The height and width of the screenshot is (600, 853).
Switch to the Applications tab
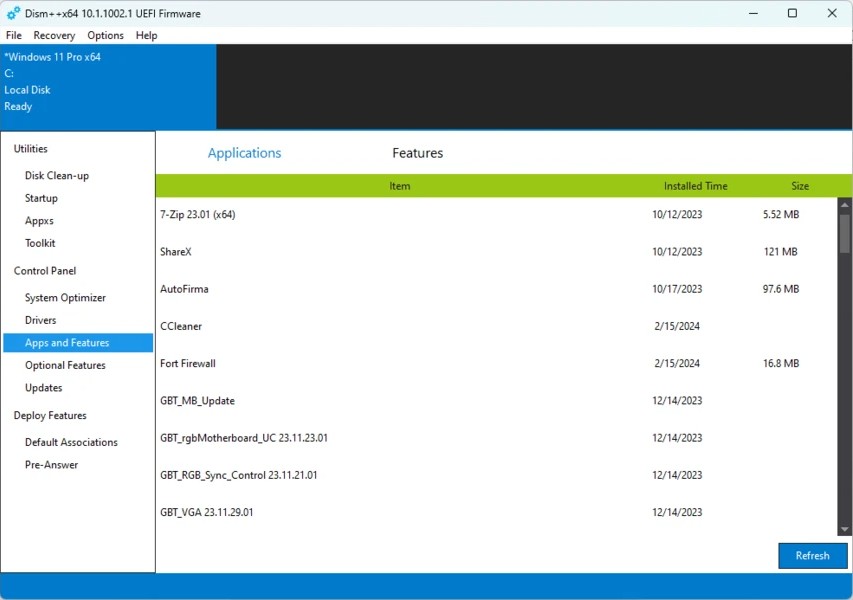pos(244,153)
